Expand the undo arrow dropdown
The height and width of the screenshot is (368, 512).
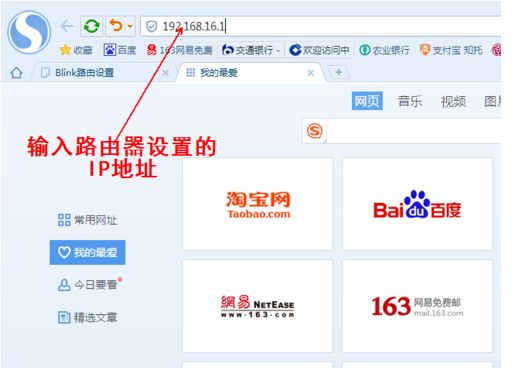130,26
